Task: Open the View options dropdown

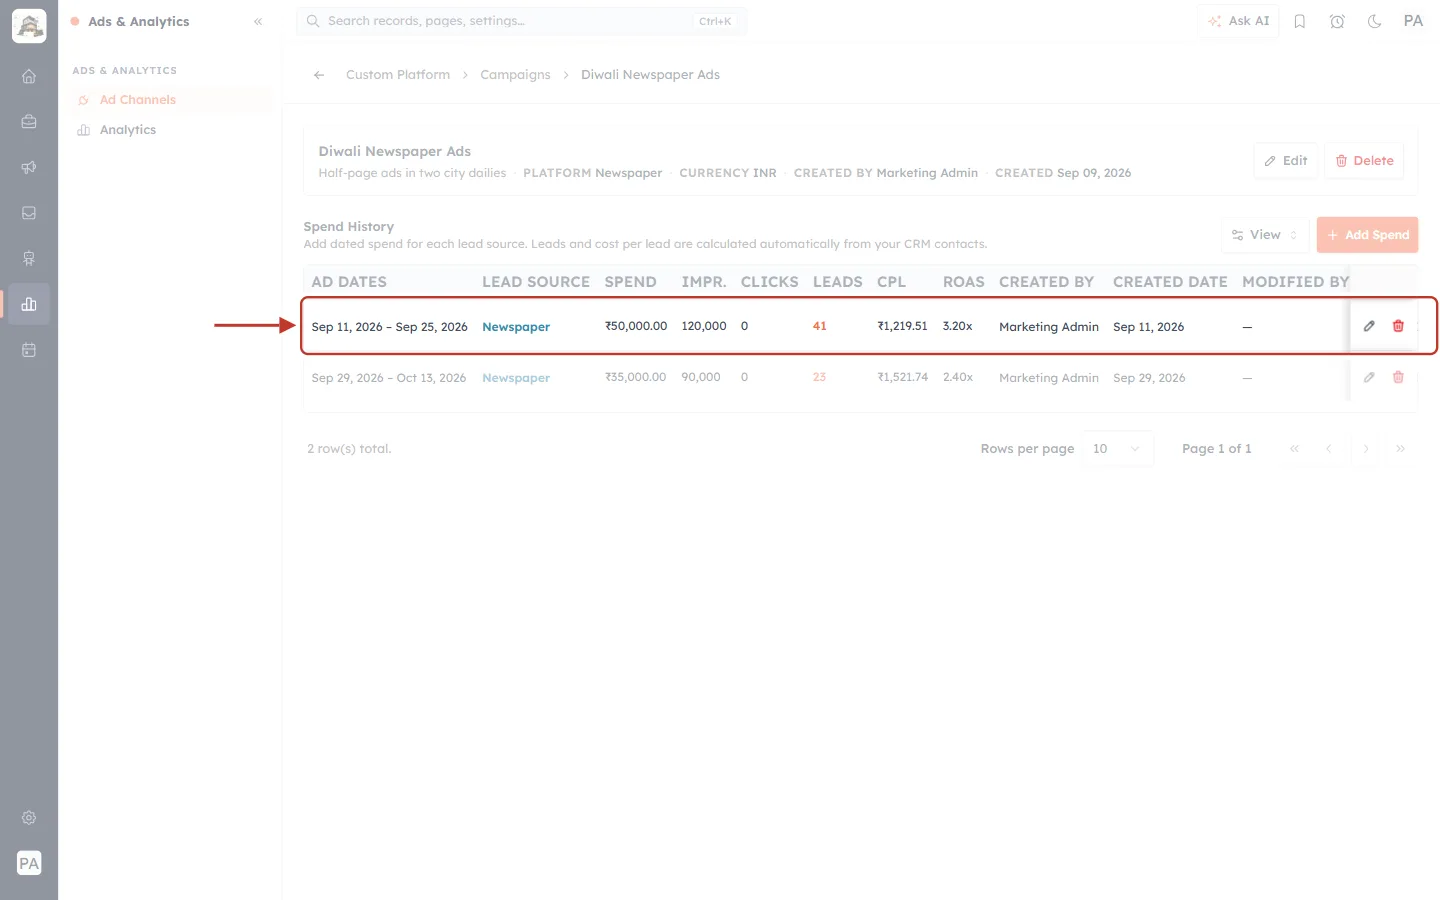Action: [x=1265, y=235]
